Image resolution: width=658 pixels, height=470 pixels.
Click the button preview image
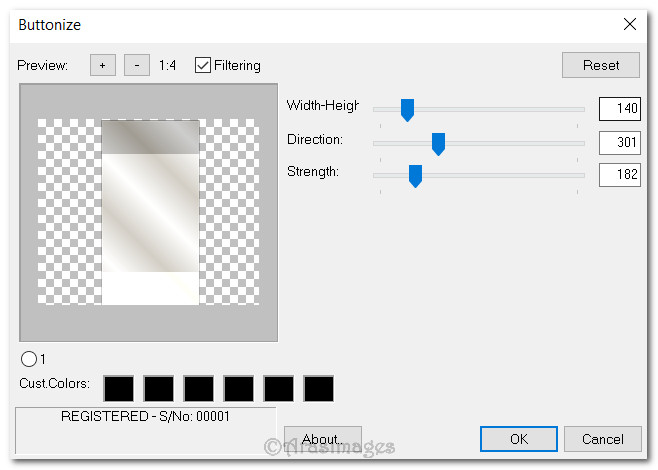[x=149, y=212]
